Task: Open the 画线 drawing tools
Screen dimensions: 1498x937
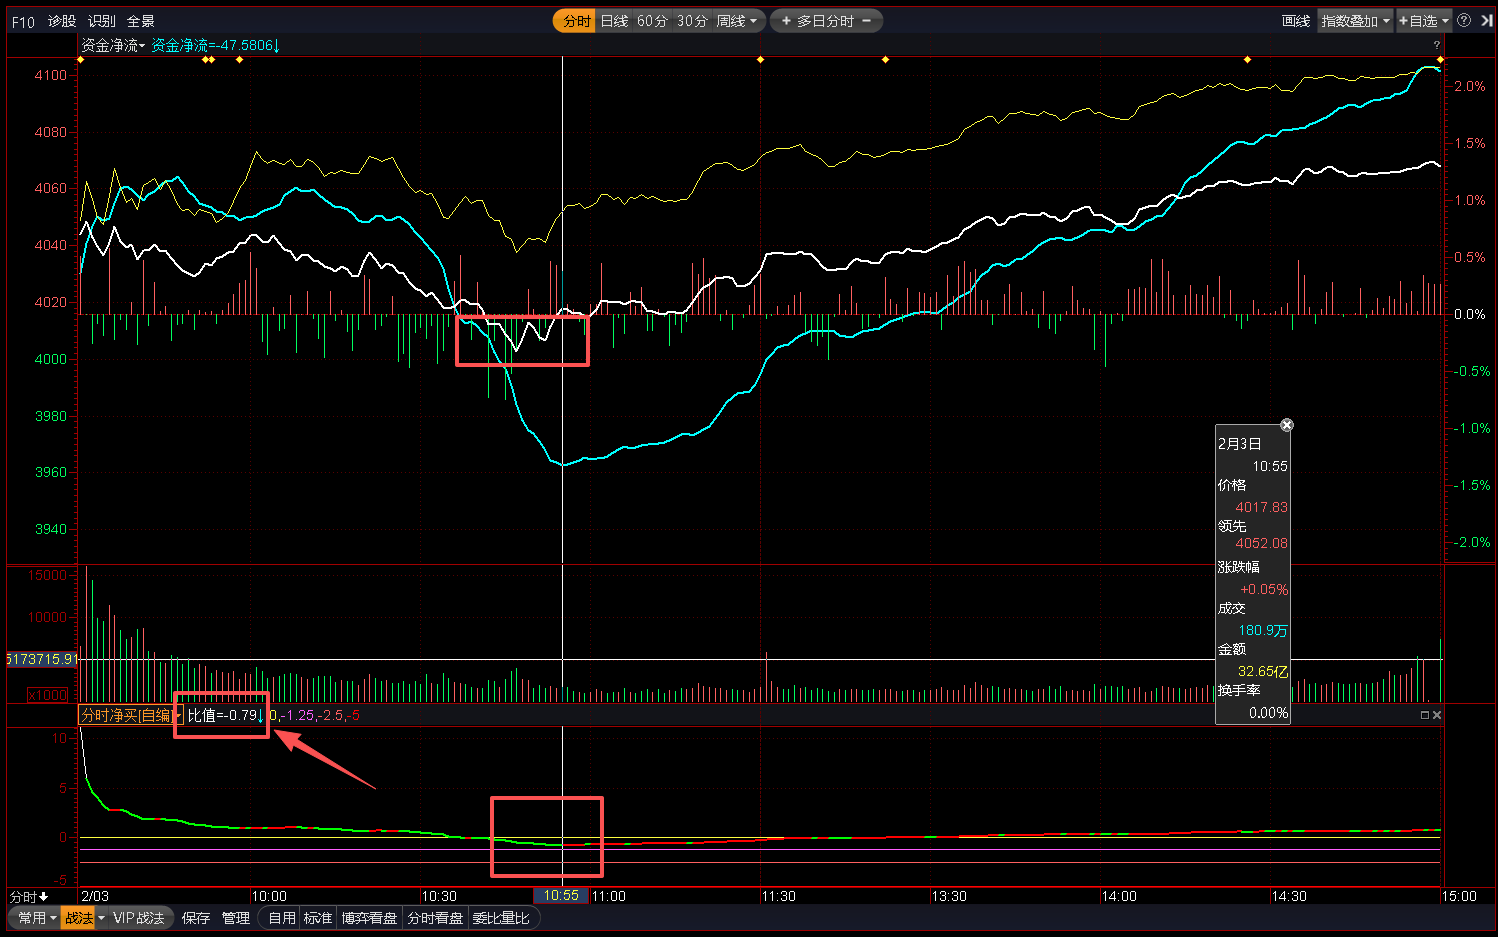Action: coord(1296,21)
